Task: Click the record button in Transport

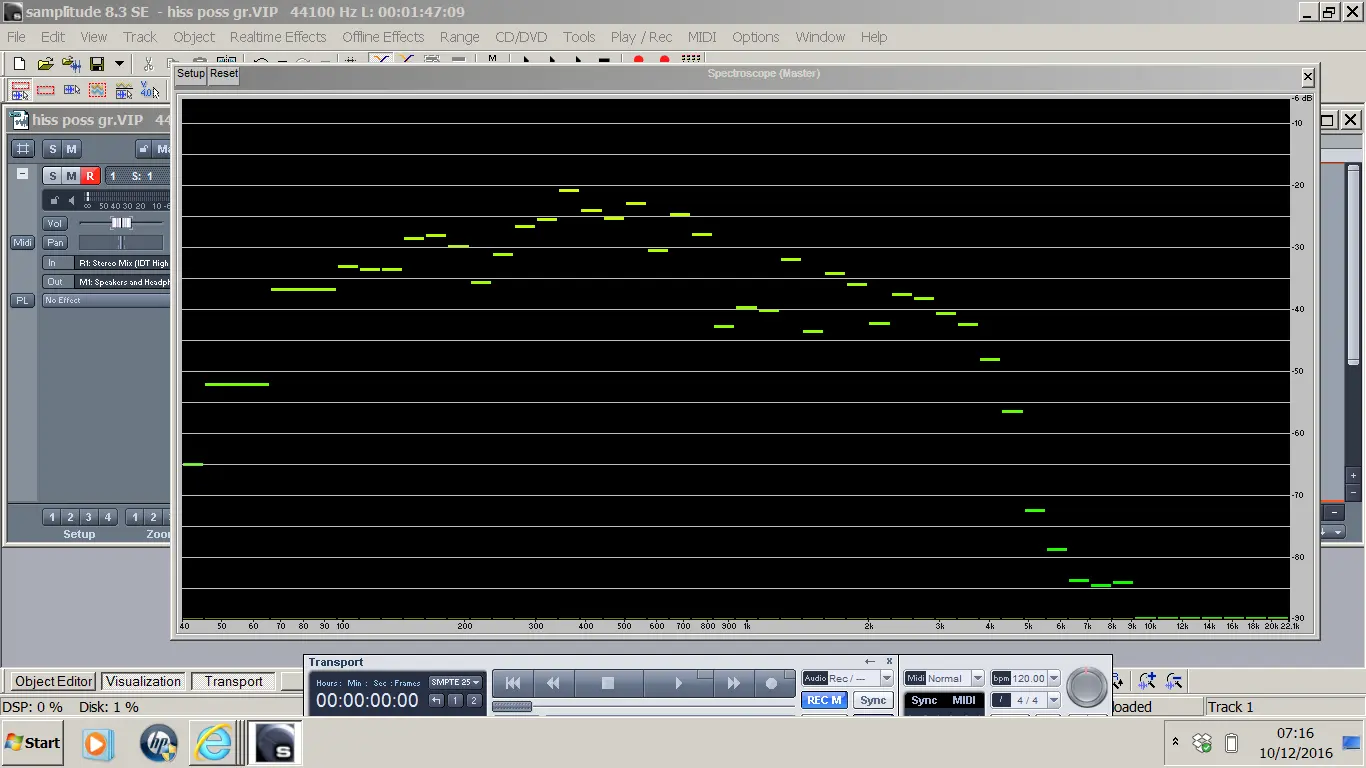Action: point(771,683)
